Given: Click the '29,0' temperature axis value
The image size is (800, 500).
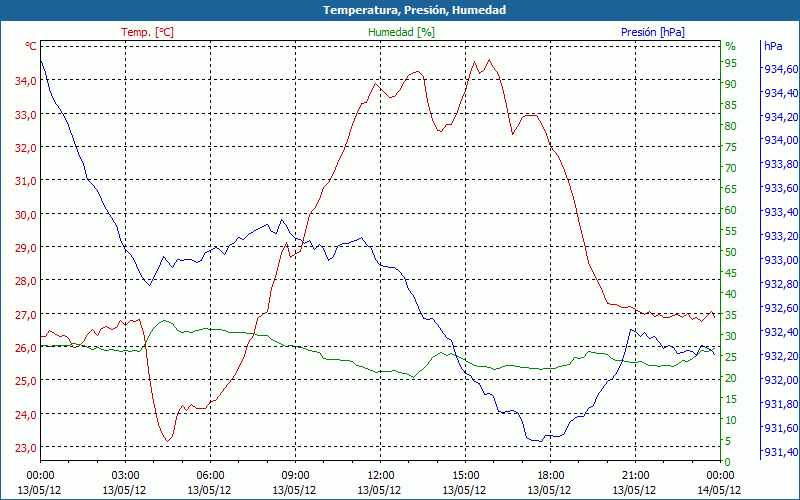Looking at the screenshot, I should click(27, 248).
